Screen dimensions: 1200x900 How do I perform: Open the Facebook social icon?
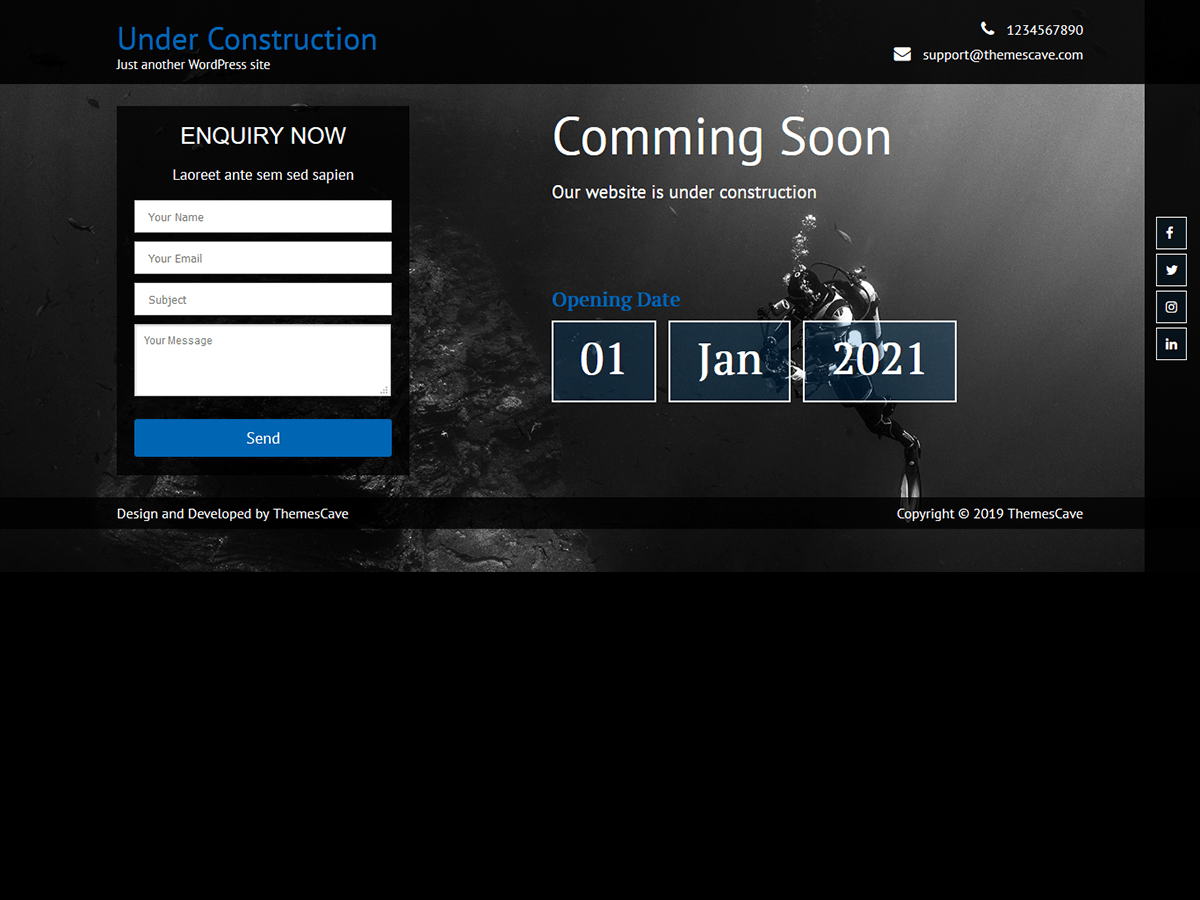coord(1170,232)
